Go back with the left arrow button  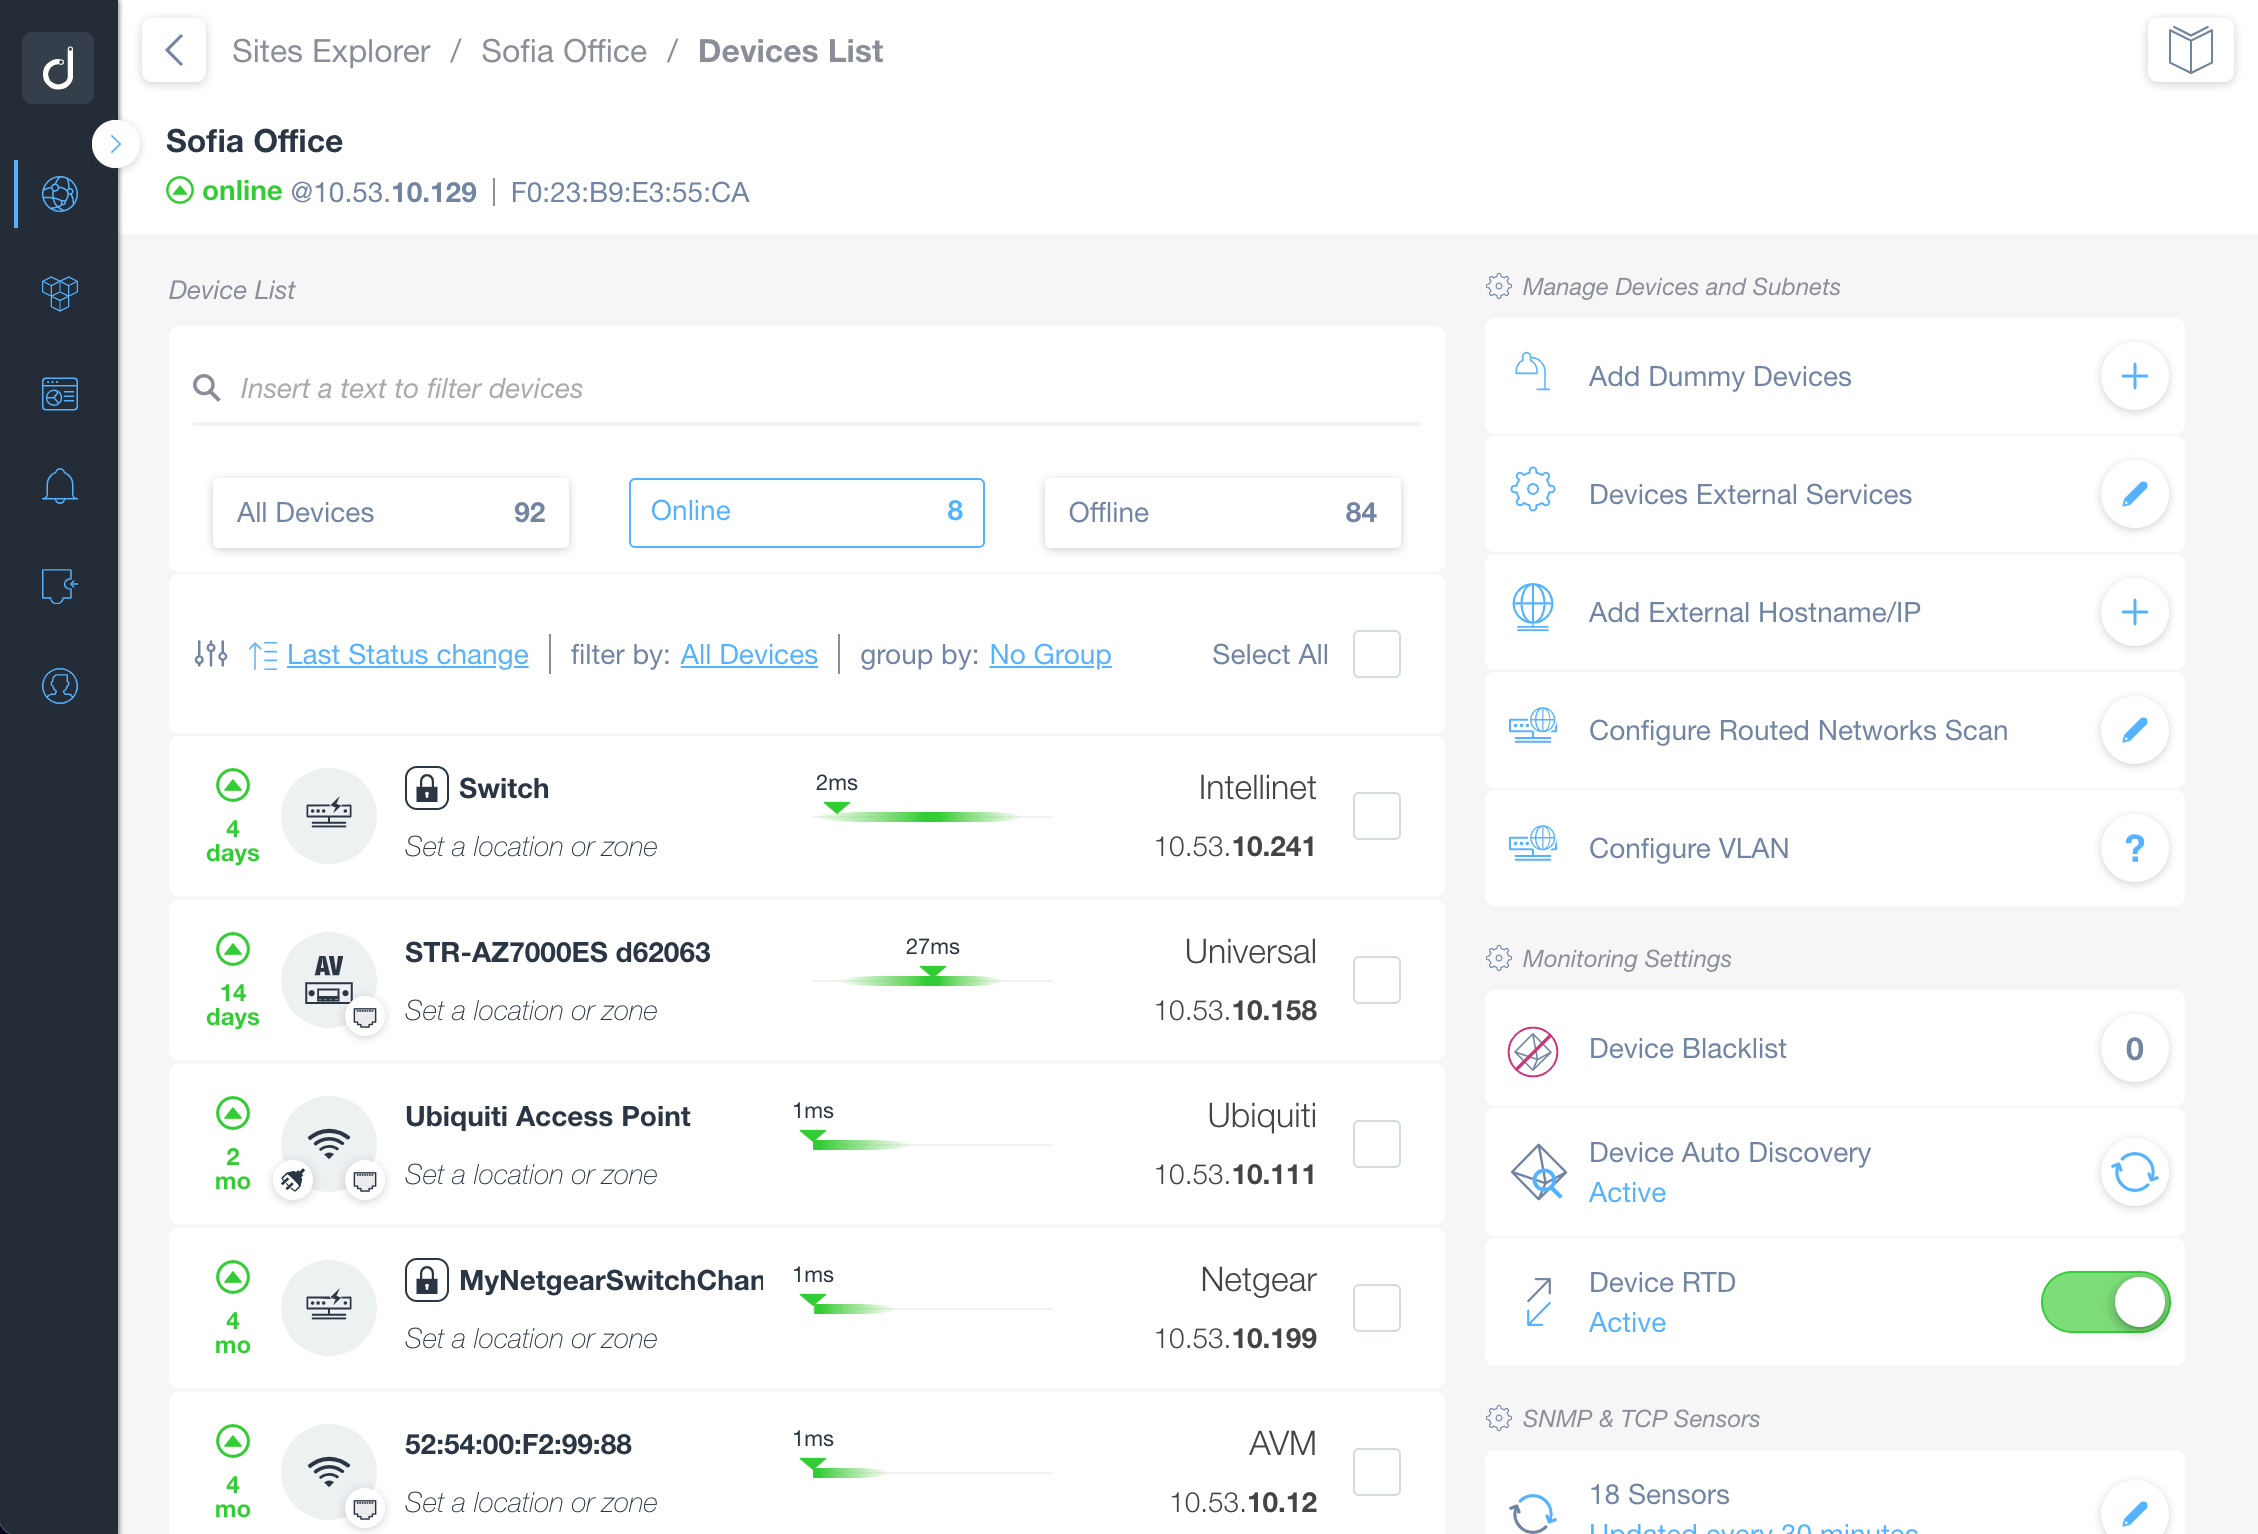click(x=174, y=50)
